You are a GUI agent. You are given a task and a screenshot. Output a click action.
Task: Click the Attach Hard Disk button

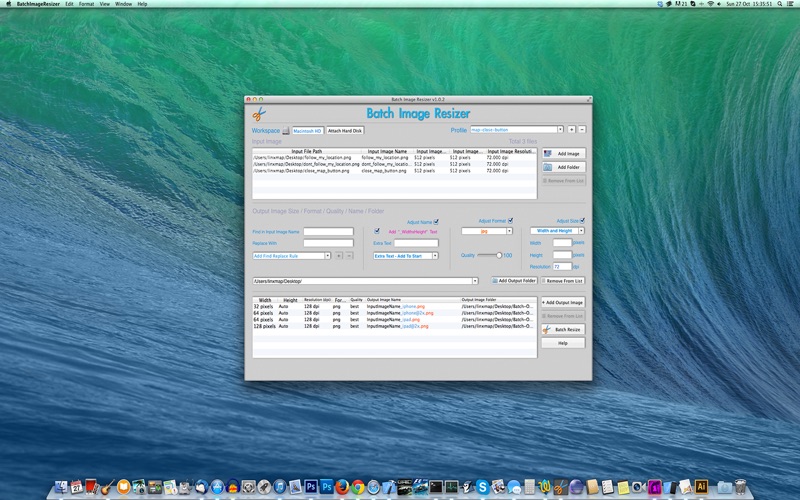coord(345,131)
